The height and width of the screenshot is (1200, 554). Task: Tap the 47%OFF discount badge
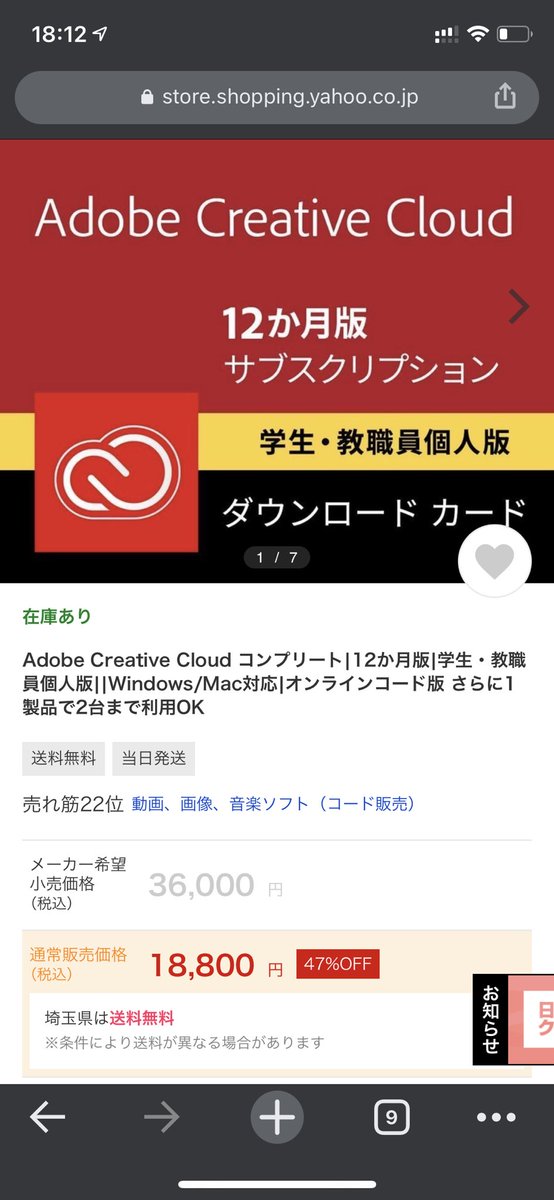click(338, 964)
